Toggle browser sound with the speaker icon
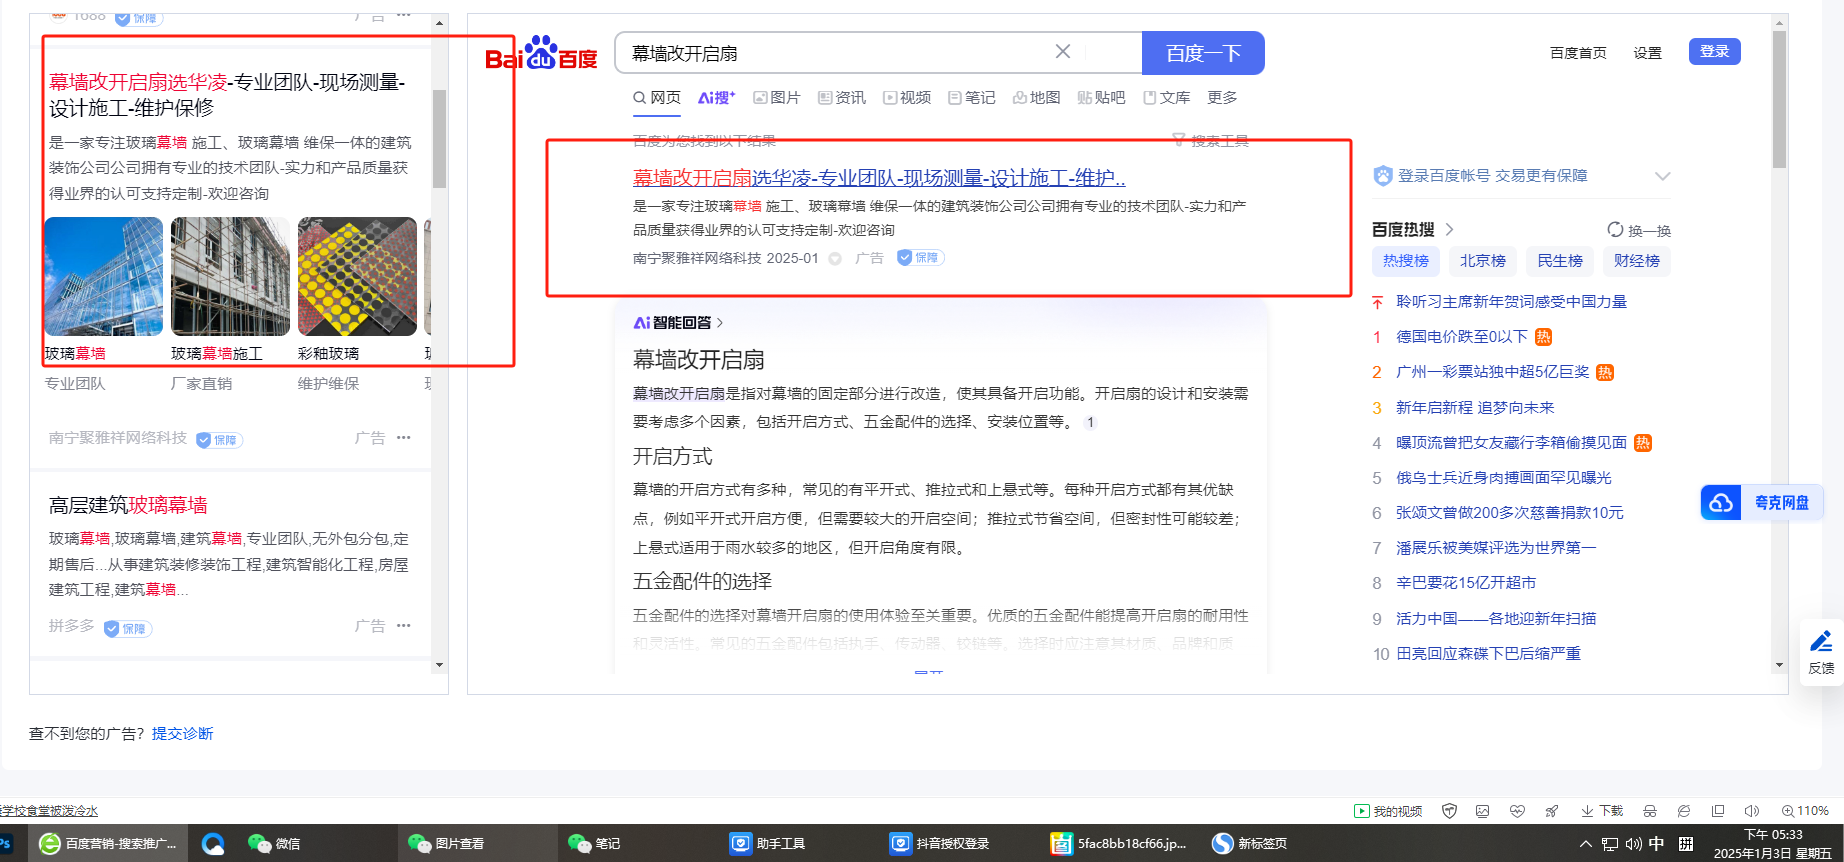1844x862 pixels. point(1752,811)
